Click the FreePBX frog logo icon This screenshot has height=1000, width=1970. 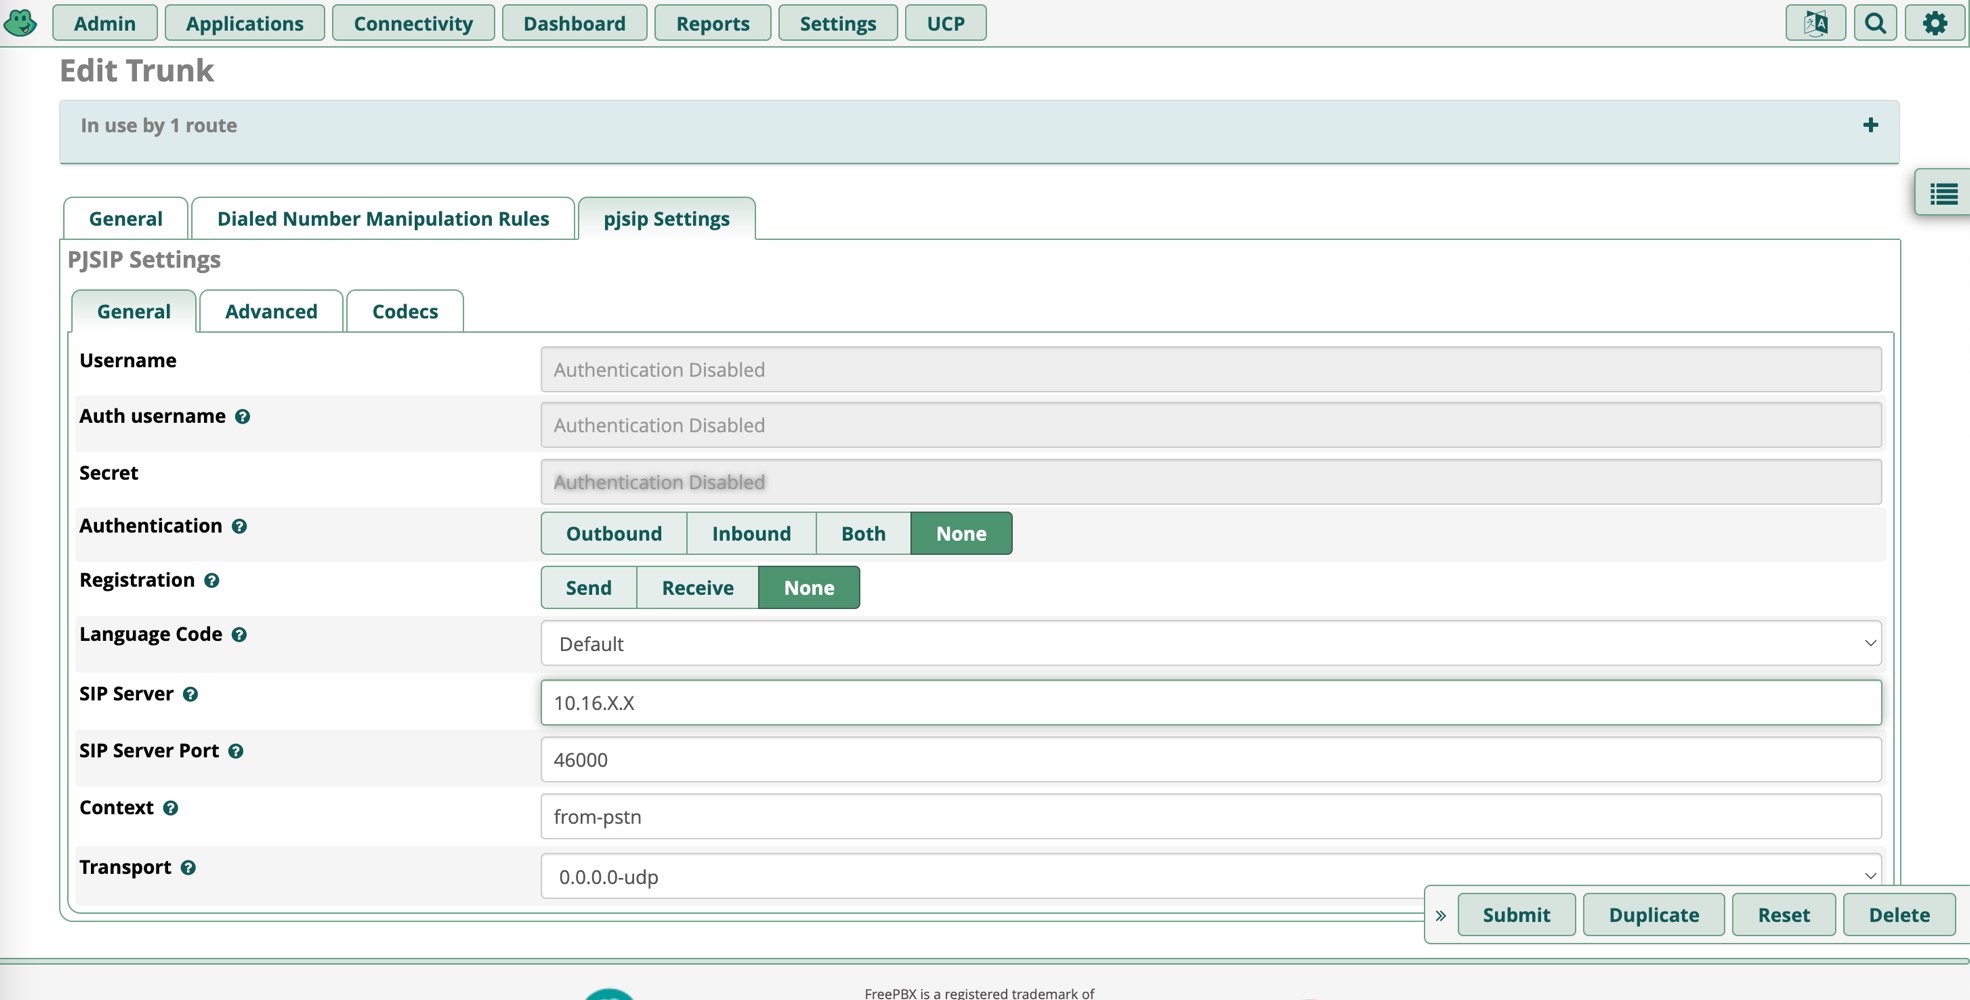click(20, 22)
